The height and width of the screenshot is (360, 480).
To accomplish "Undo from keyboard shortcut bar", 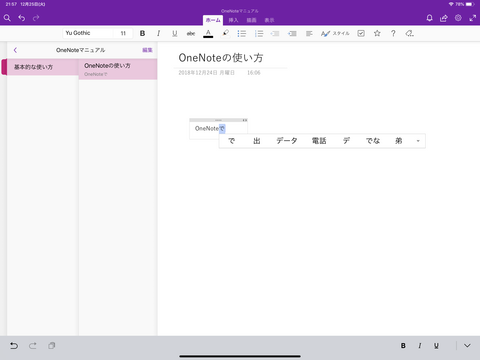I will (x=14, y=346).
